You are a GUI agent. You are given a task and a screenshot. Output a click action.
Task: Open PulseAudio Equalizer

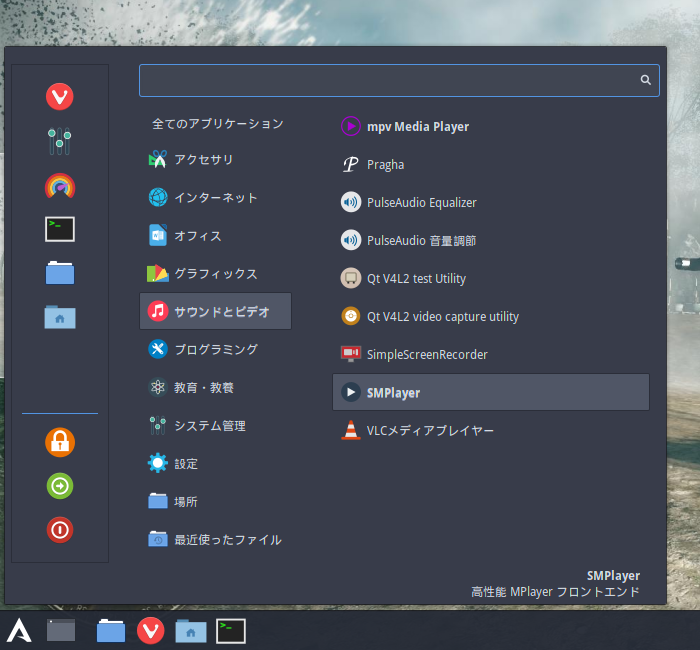pyautogui.click(x=491, y=202)
